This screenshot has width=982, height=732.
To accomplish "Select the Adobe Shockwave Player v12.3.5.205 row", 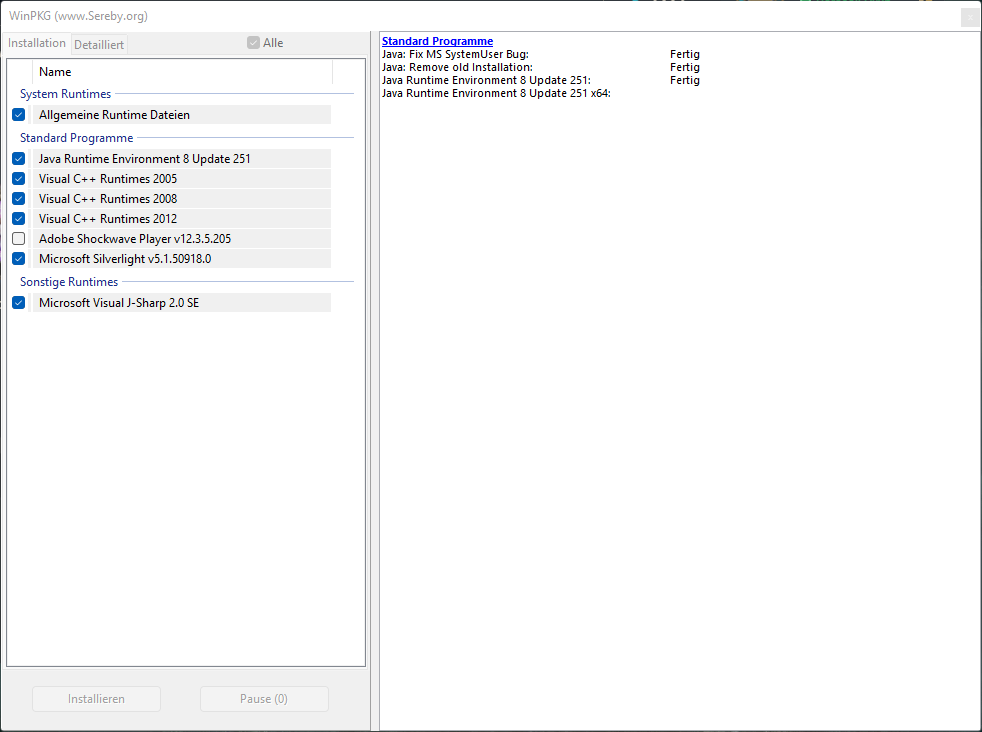I will pyautogui.click(x=182, y=239).
